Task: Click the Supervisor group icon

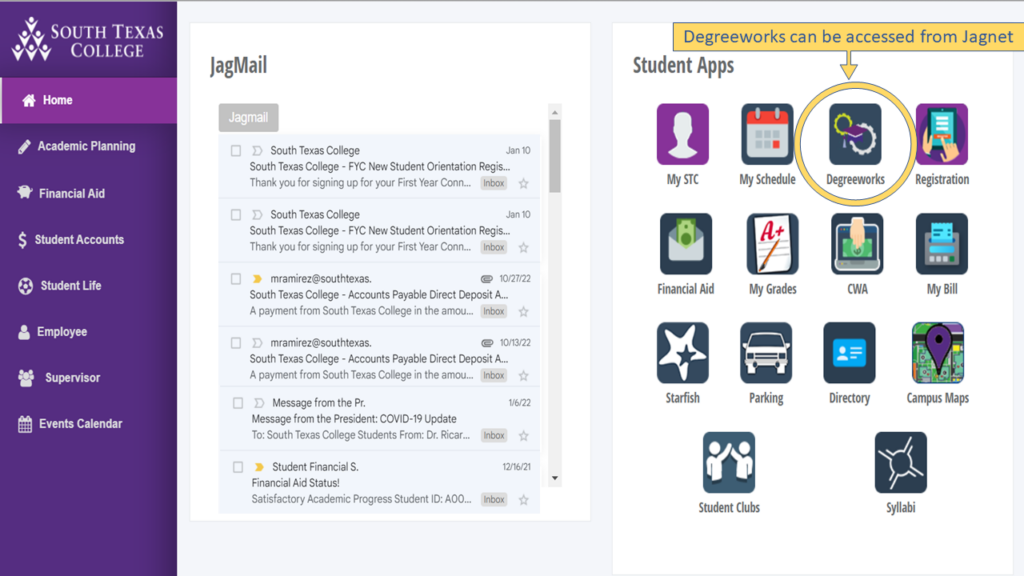Action: click(26, 377)
